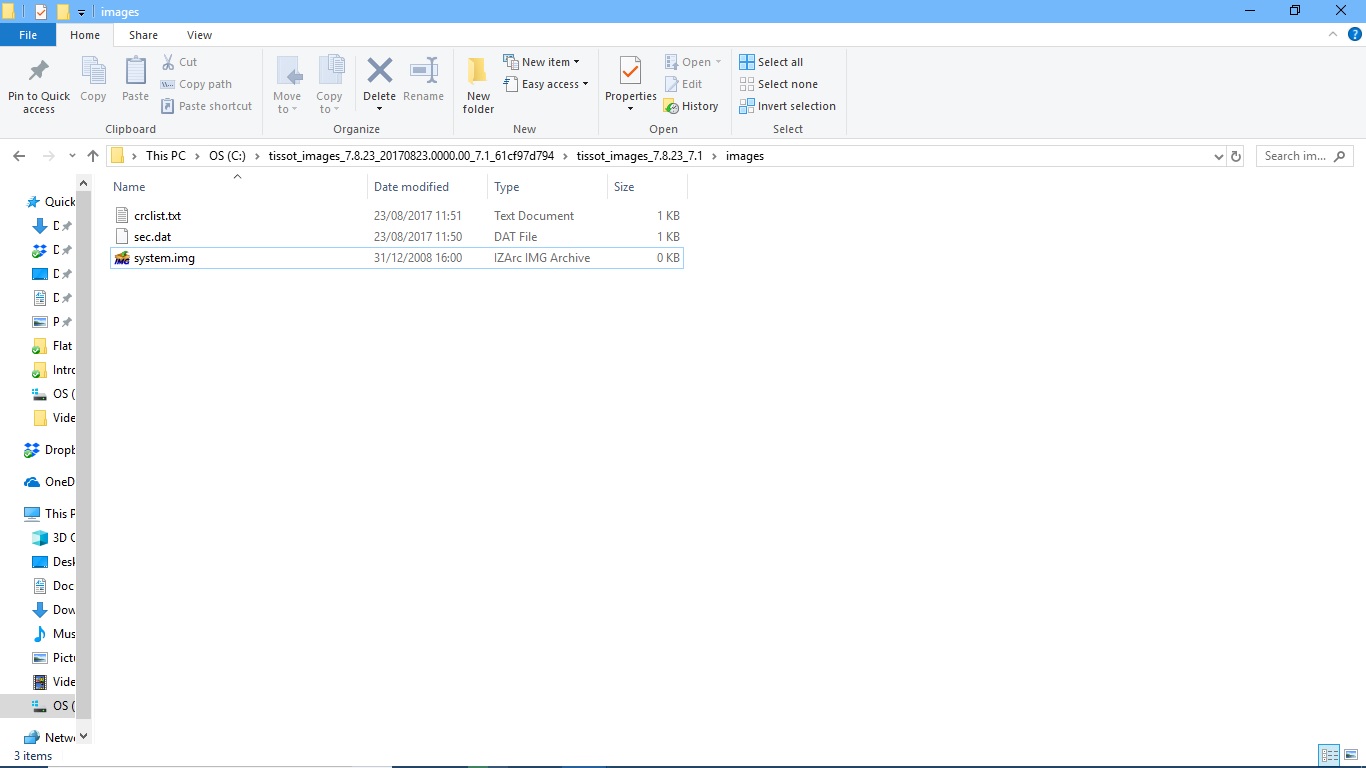Click the Help question mark icon
Image resolution: width=1366 pixels, height=768 pixels.
(1355, 34)
